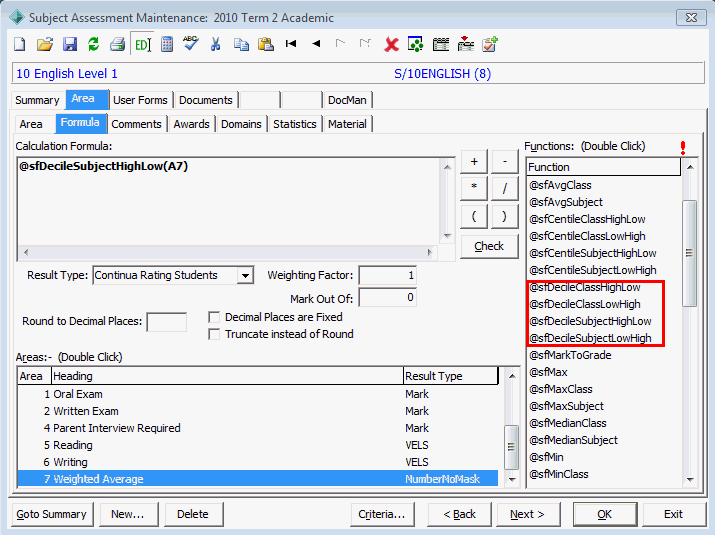Click the divide slash button
This screenshot has width=715, height=535.
click(505, 188)
